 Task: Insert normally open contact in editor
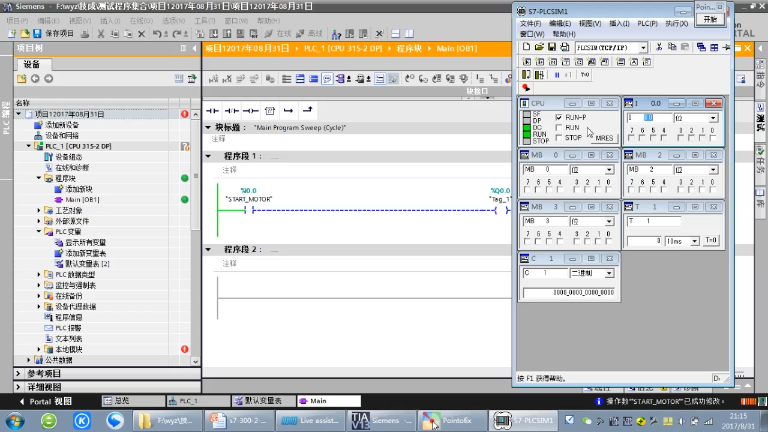[x=213, y=111]
